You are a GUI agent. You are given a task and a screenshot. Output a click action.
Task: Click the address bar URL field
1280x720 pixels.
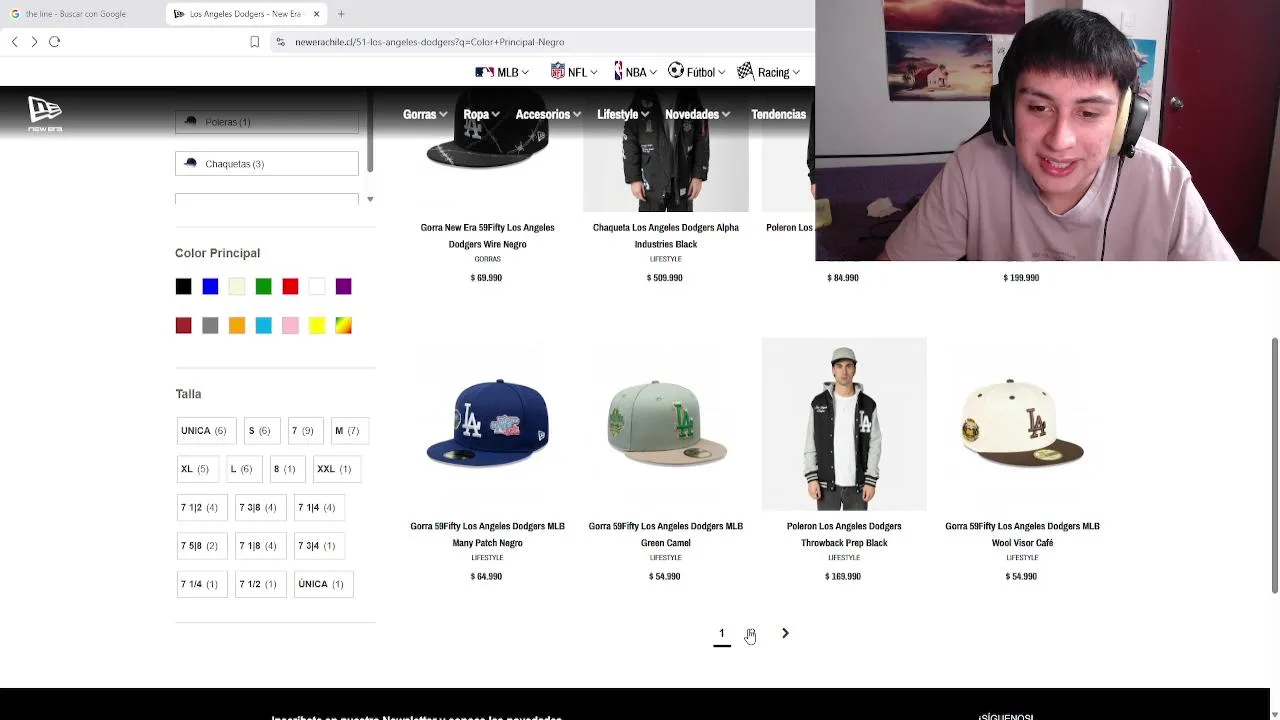point(540,42)
